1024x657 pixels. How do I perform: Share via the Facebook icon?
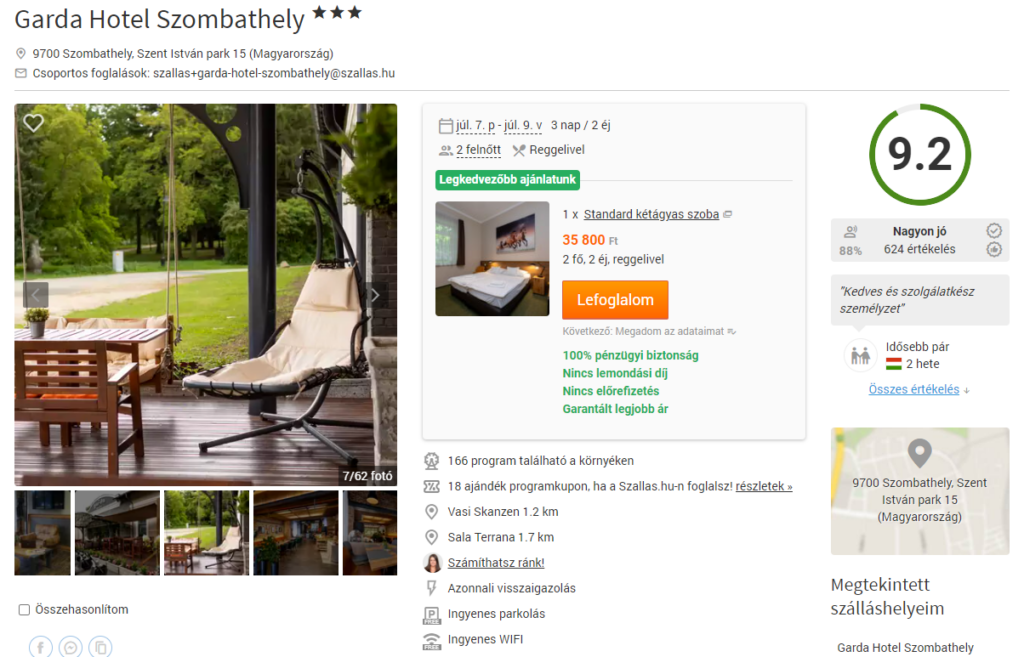tap(40, 647)
